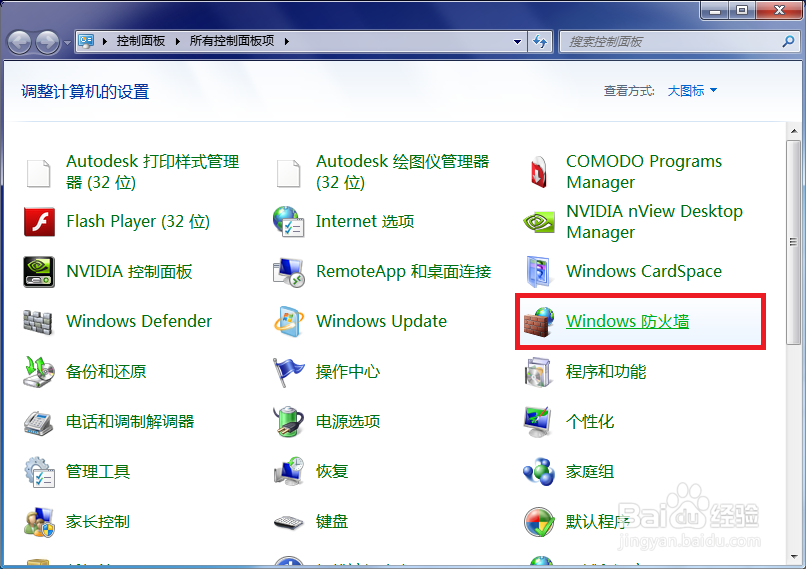Click the vertical scrollbar thumb
806x569 pixels.
(794, 242)
